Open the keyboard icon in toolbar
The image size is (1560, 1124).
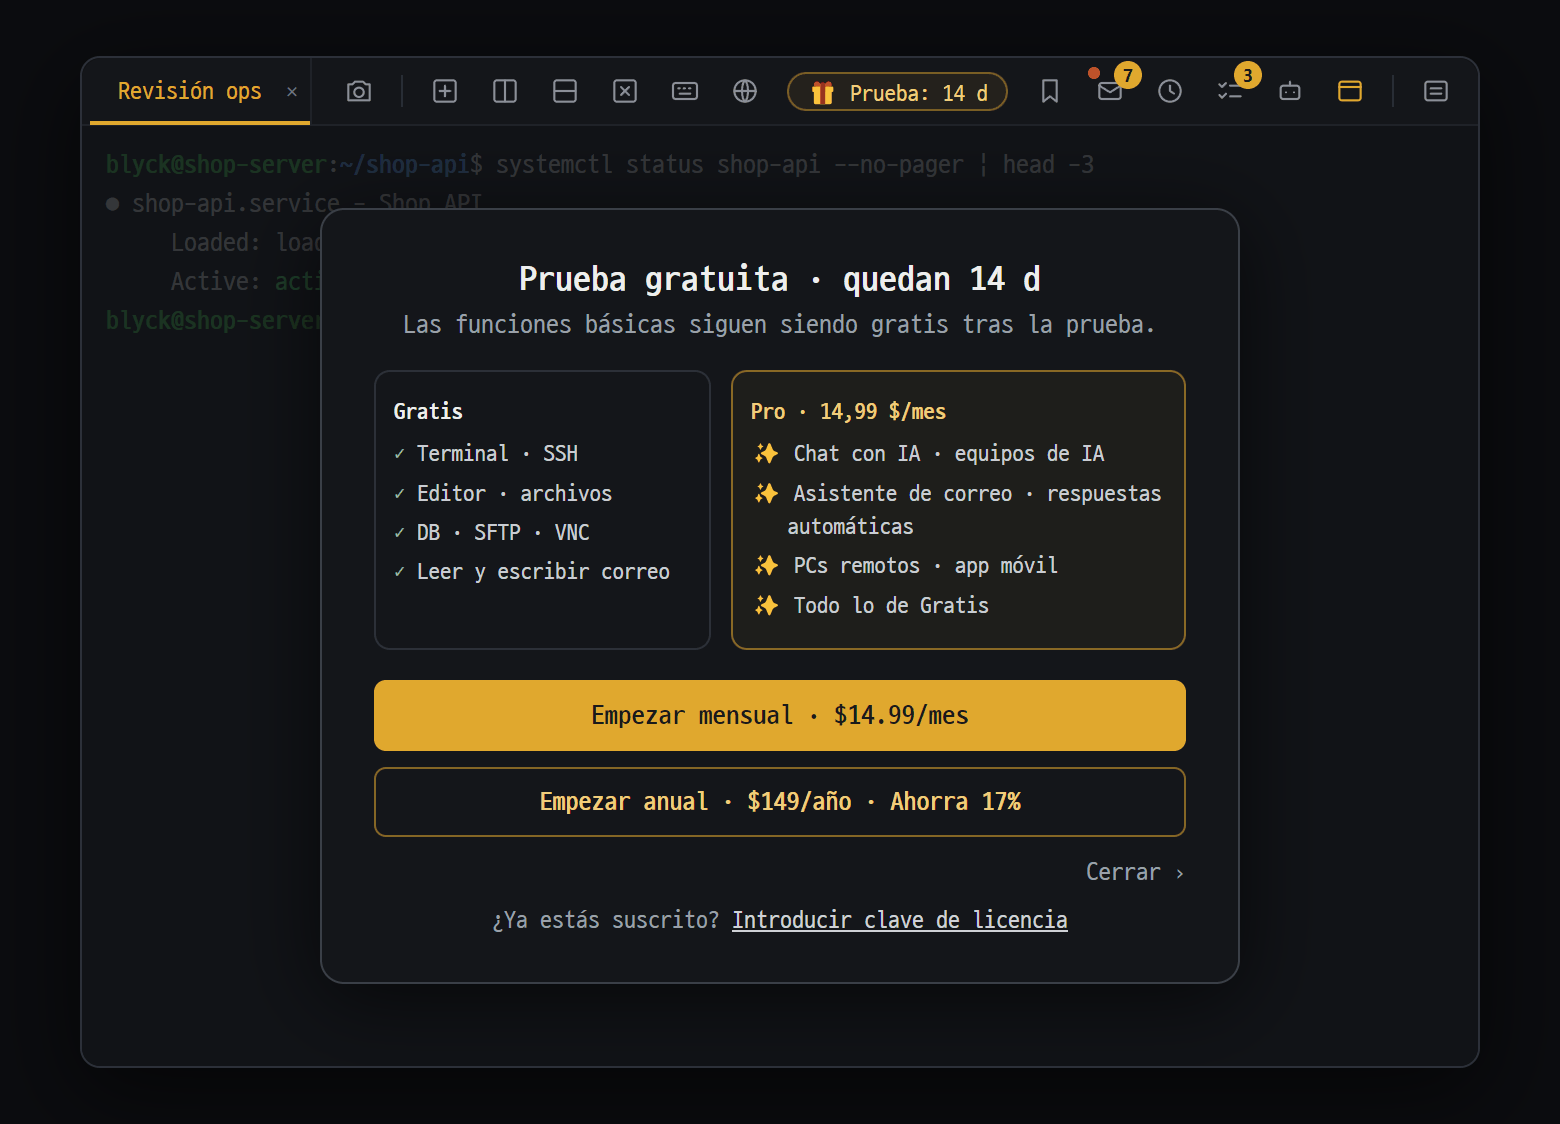(x=685, y=92)
